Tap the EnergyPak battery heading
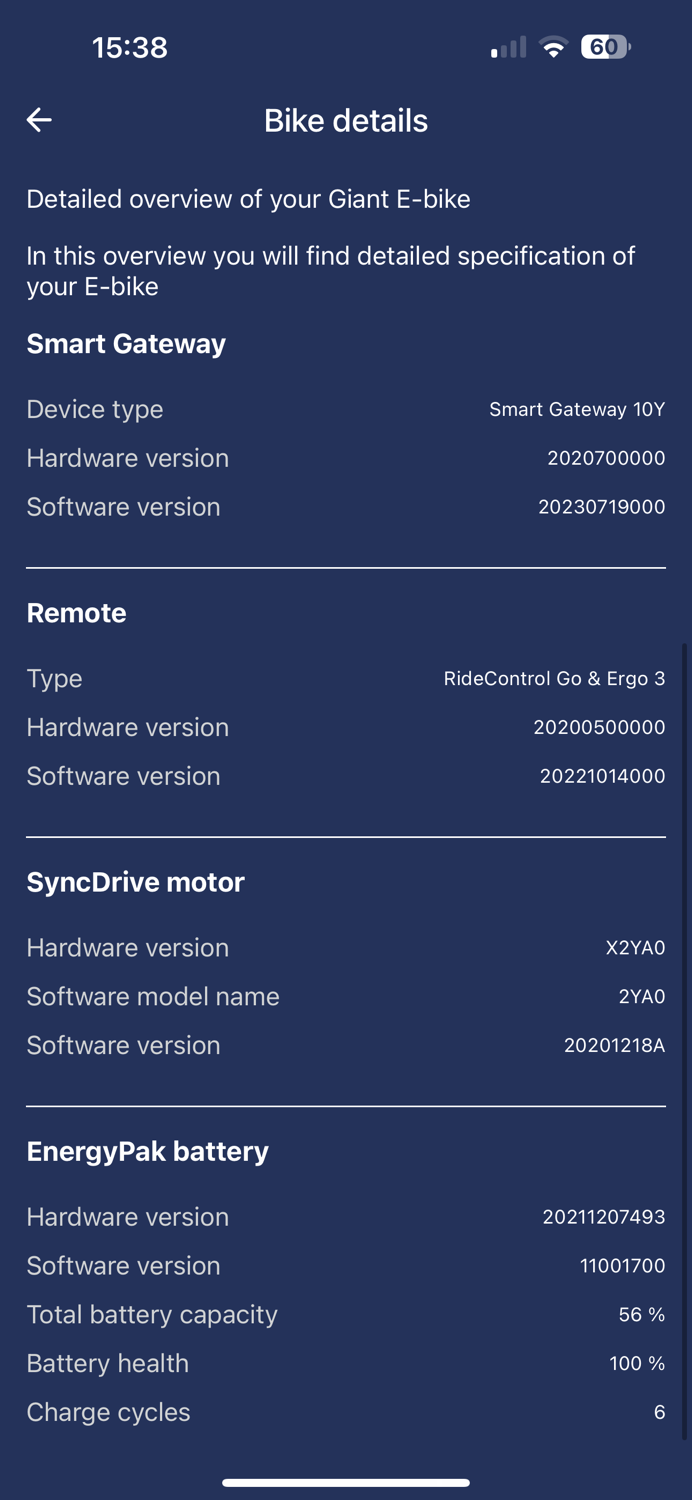 click(x=147, y=1151)
